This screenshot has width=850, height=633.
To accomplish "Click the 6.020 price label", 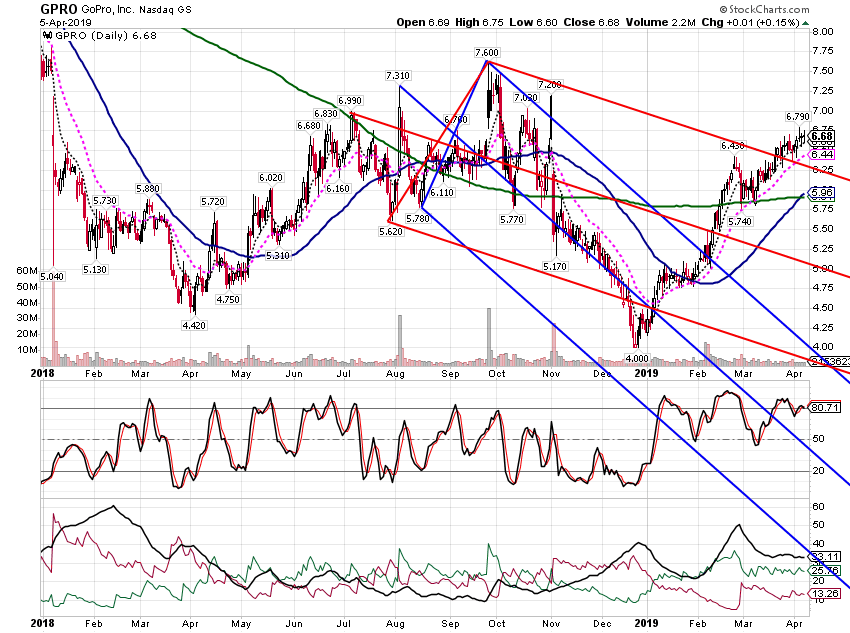I will tap(271, 178).
